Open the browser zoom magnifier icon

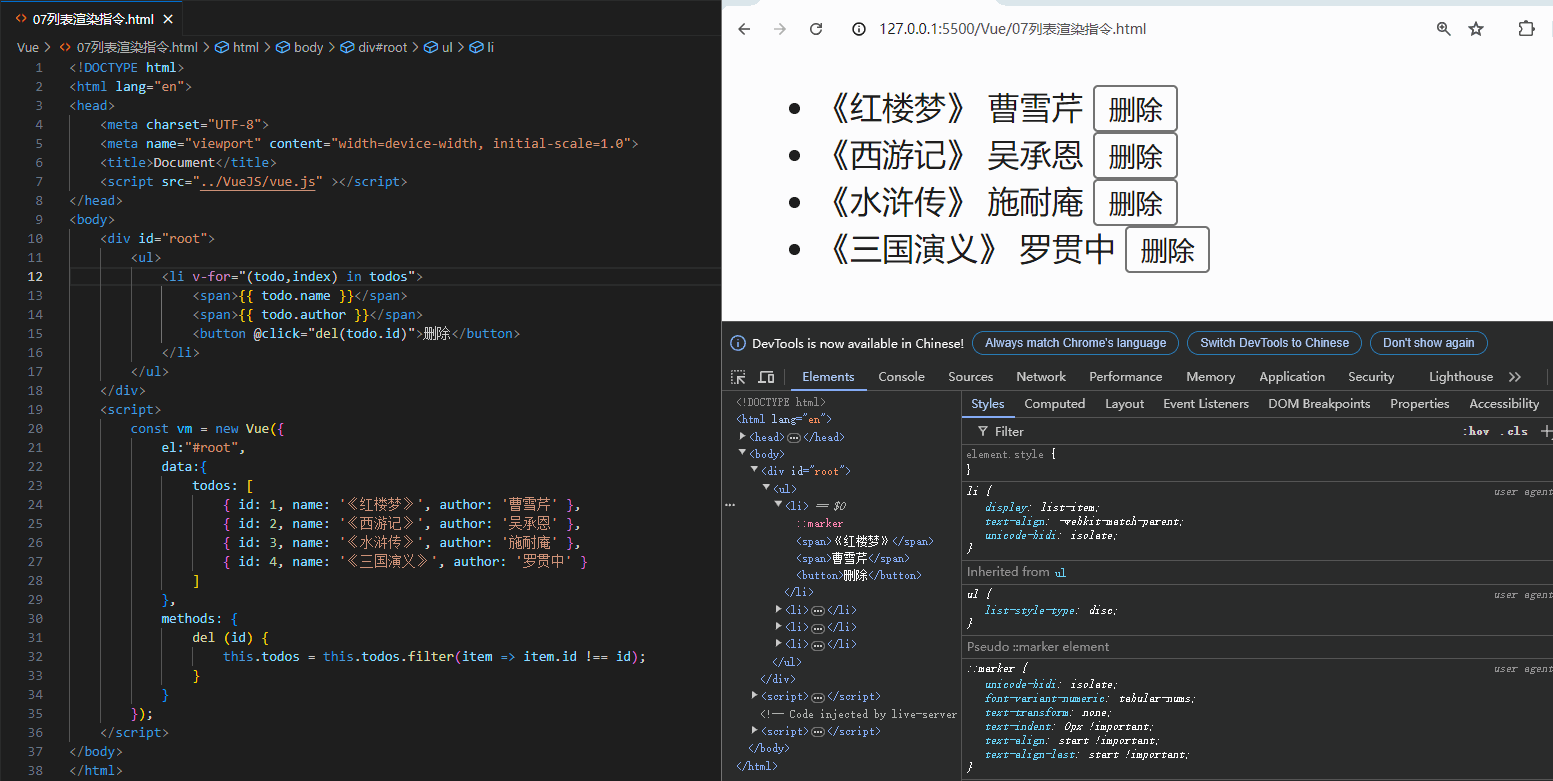pyautogui.click(x=1443, y=29)
